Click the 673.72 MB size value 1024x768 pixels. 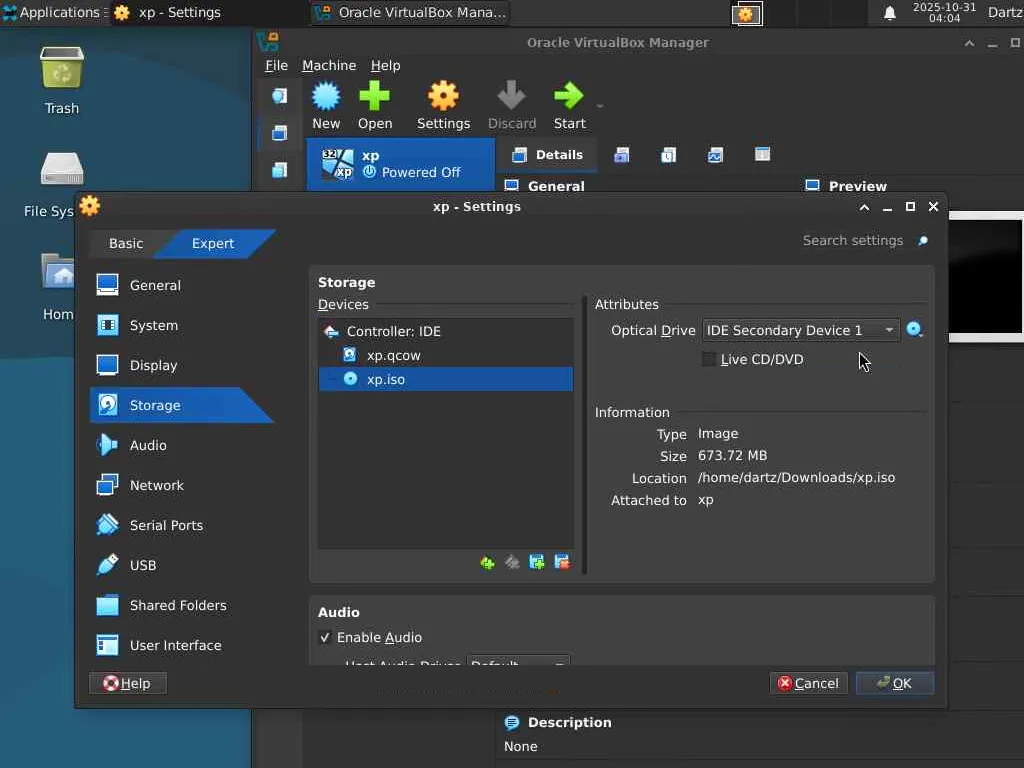[732, 455]
